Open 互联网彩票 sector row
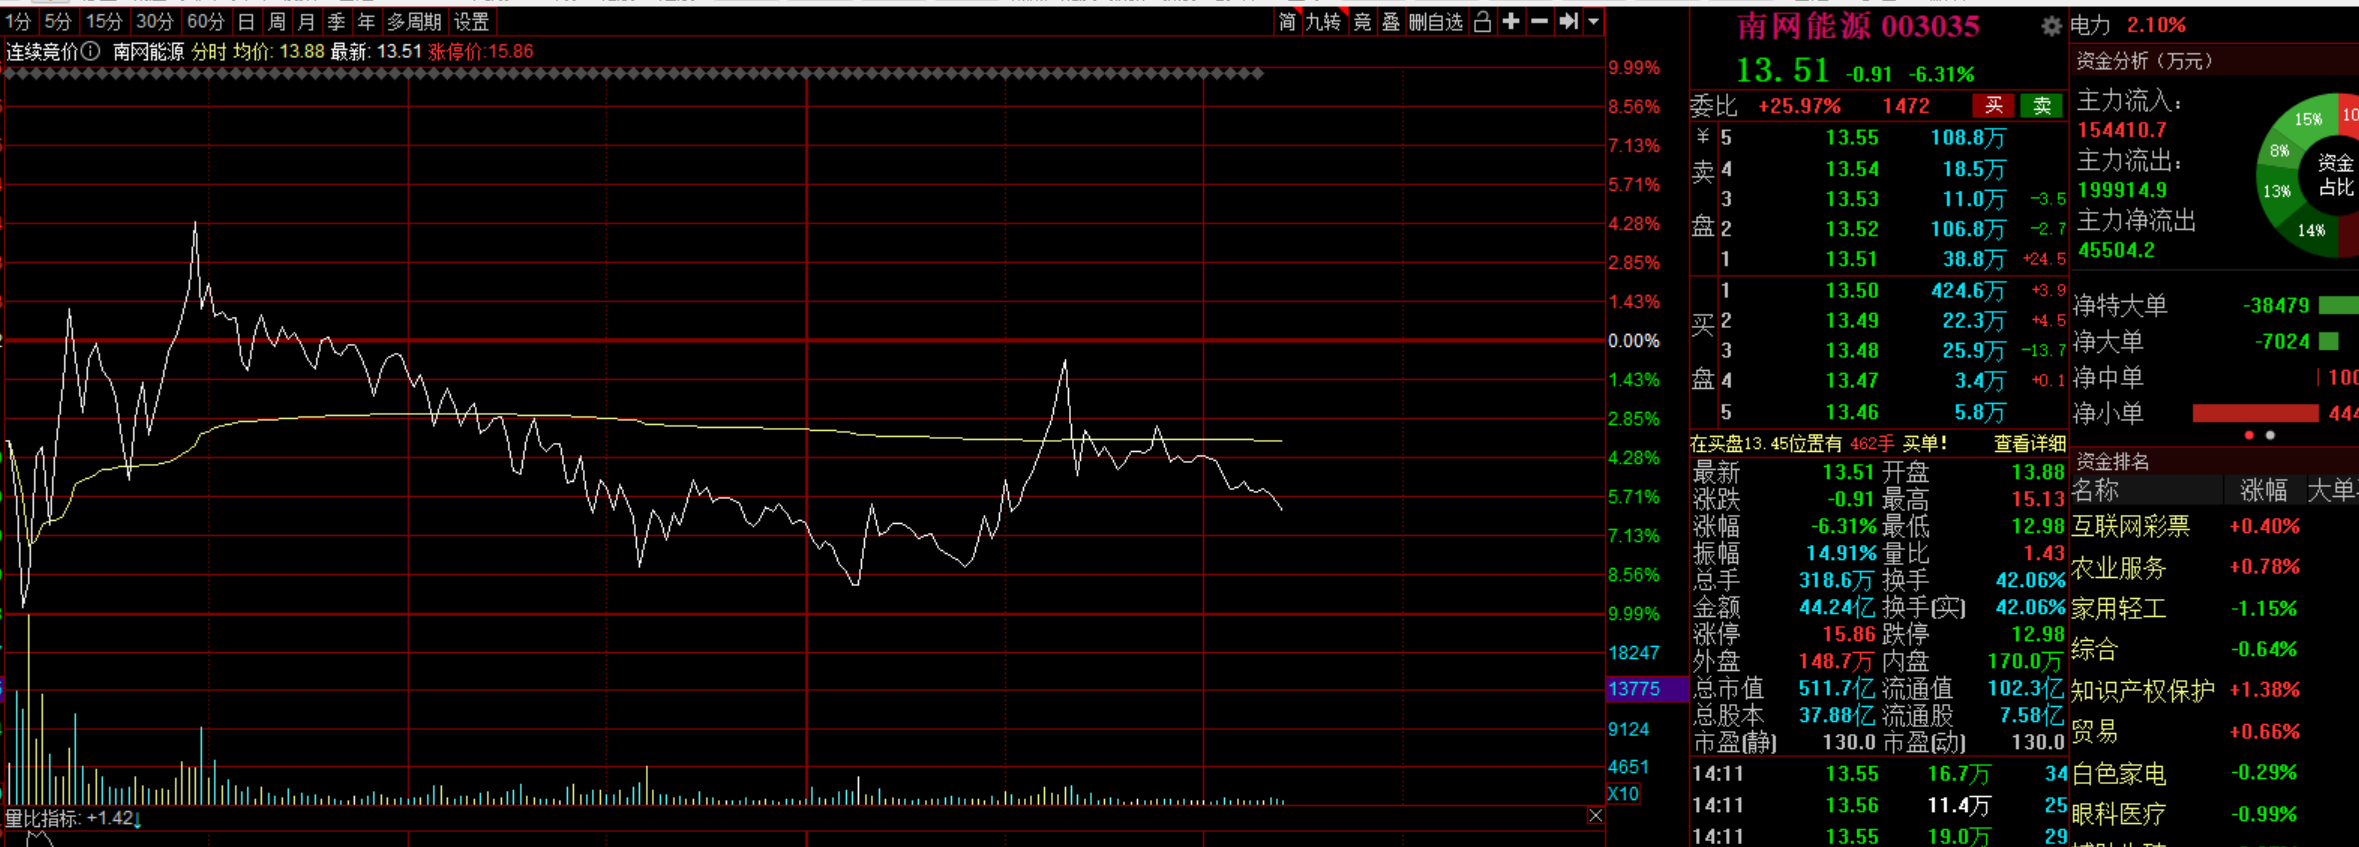The width and height of the screenshot is (2359, 847). (x=2215, y=526)
